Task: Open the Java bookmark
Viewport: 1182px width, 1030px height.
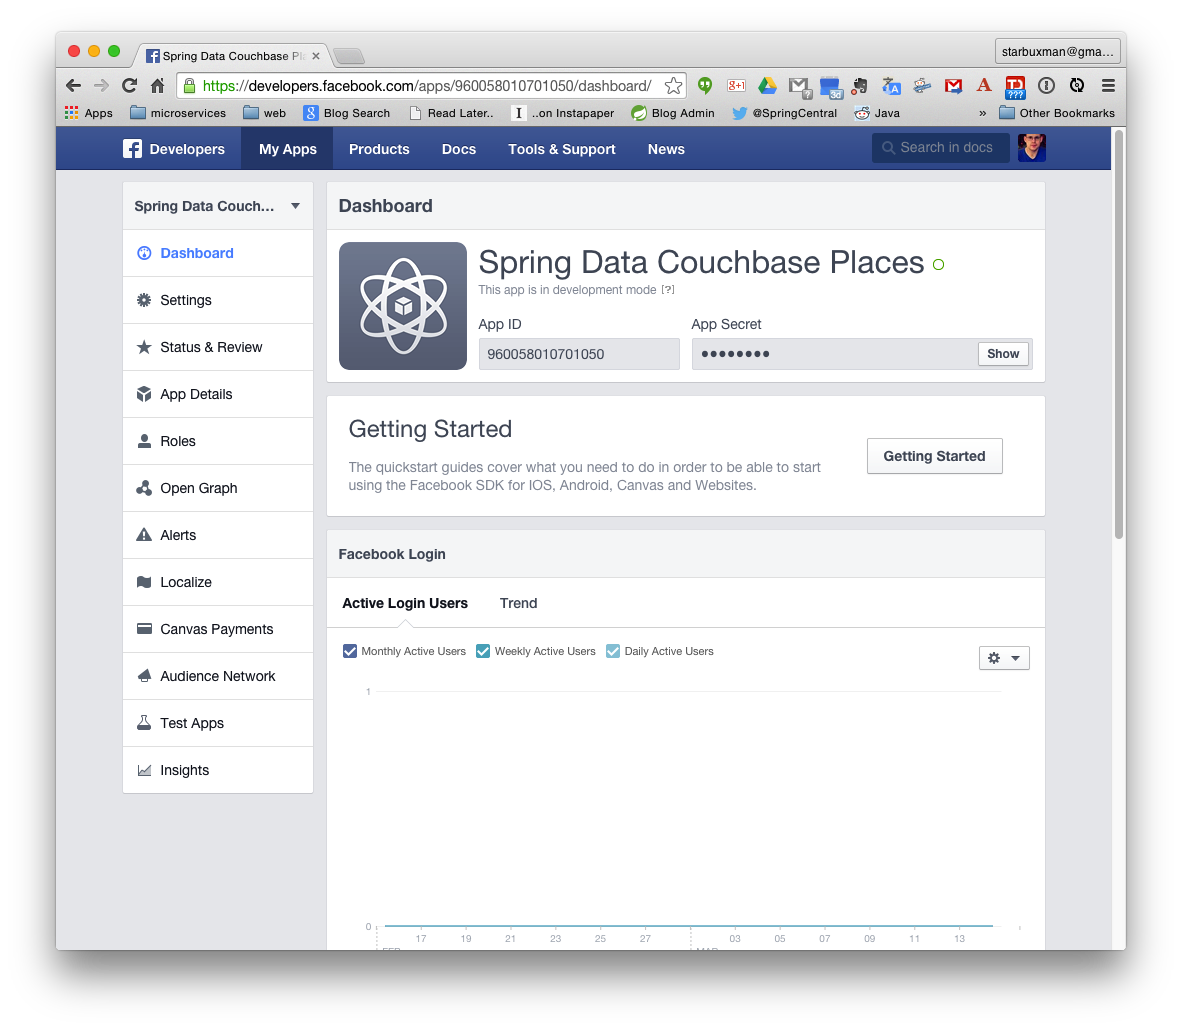Action: 877,113
